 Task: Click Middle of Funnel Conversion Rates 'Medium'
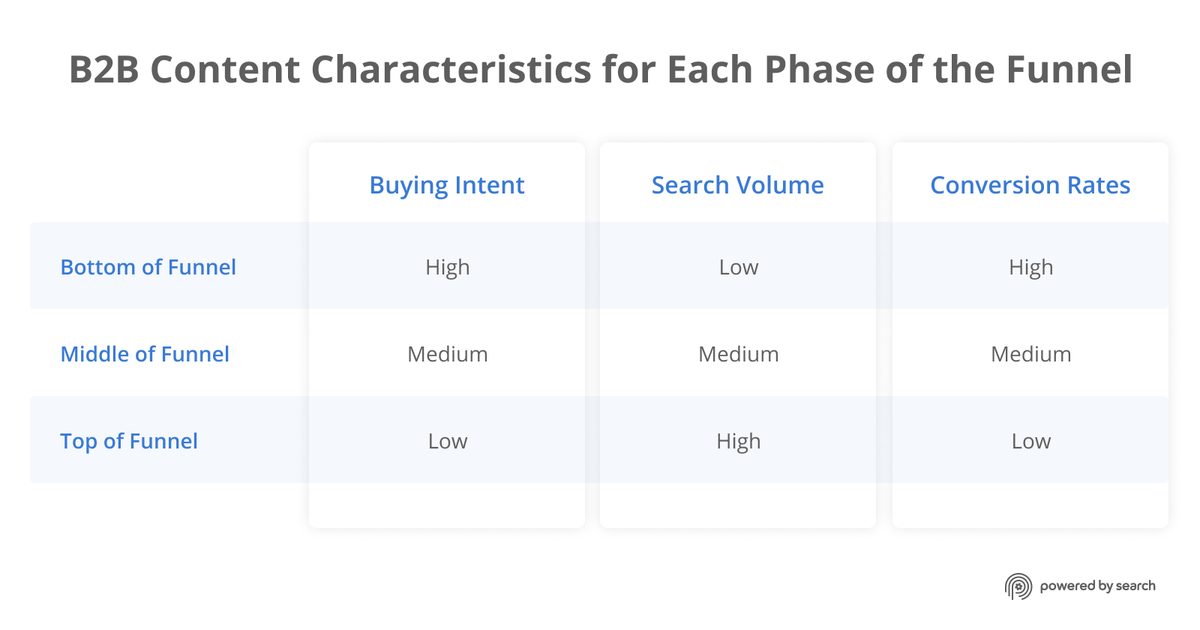(1030, 354)
